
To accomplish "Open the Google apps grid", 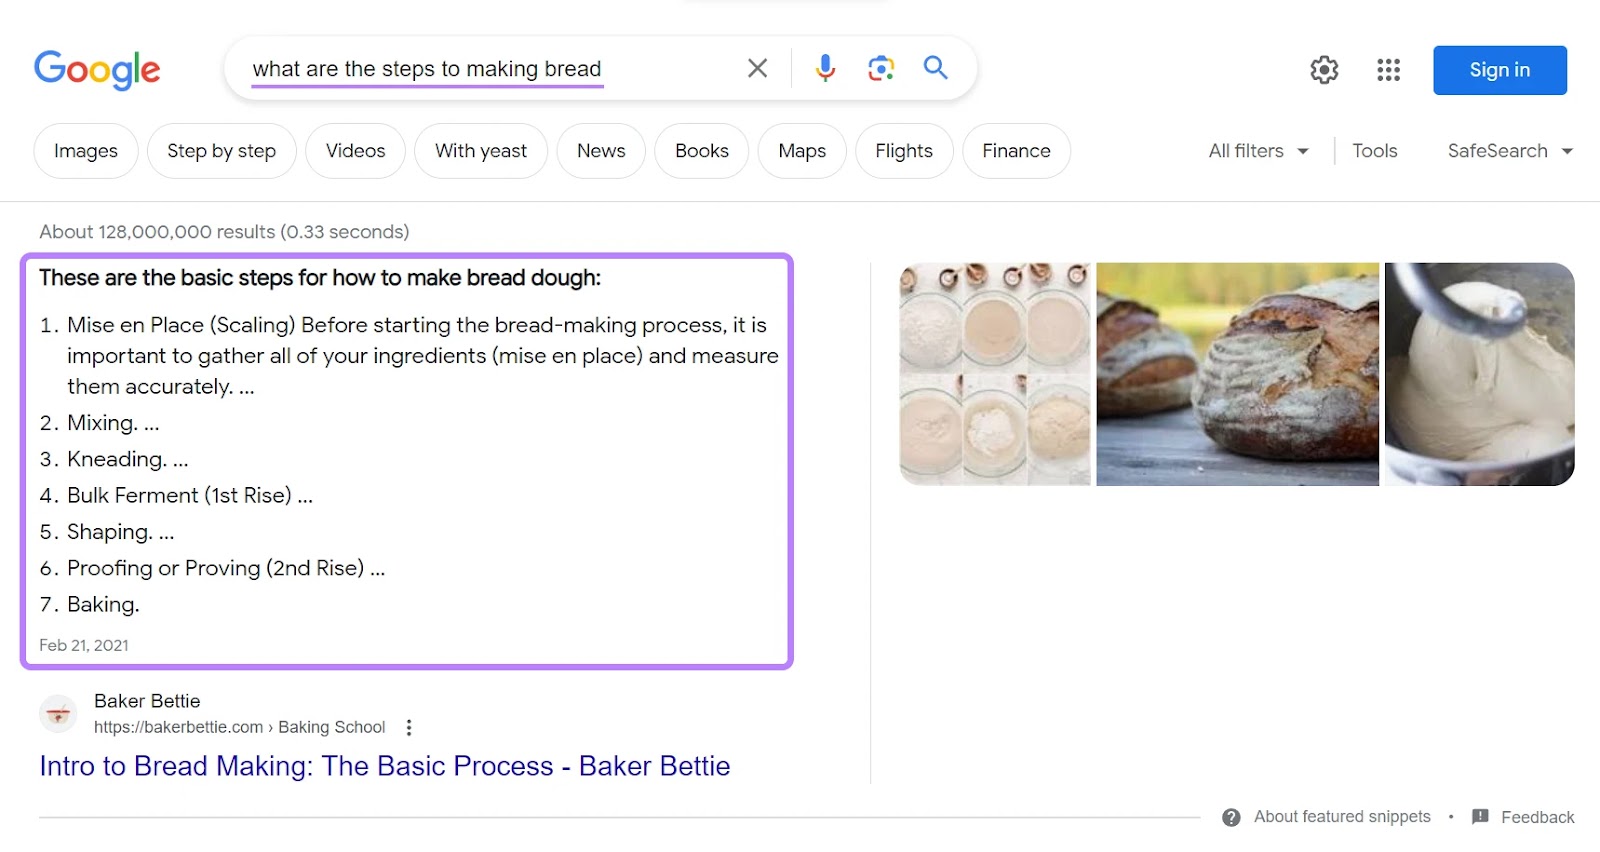I will pos(1388,70).
